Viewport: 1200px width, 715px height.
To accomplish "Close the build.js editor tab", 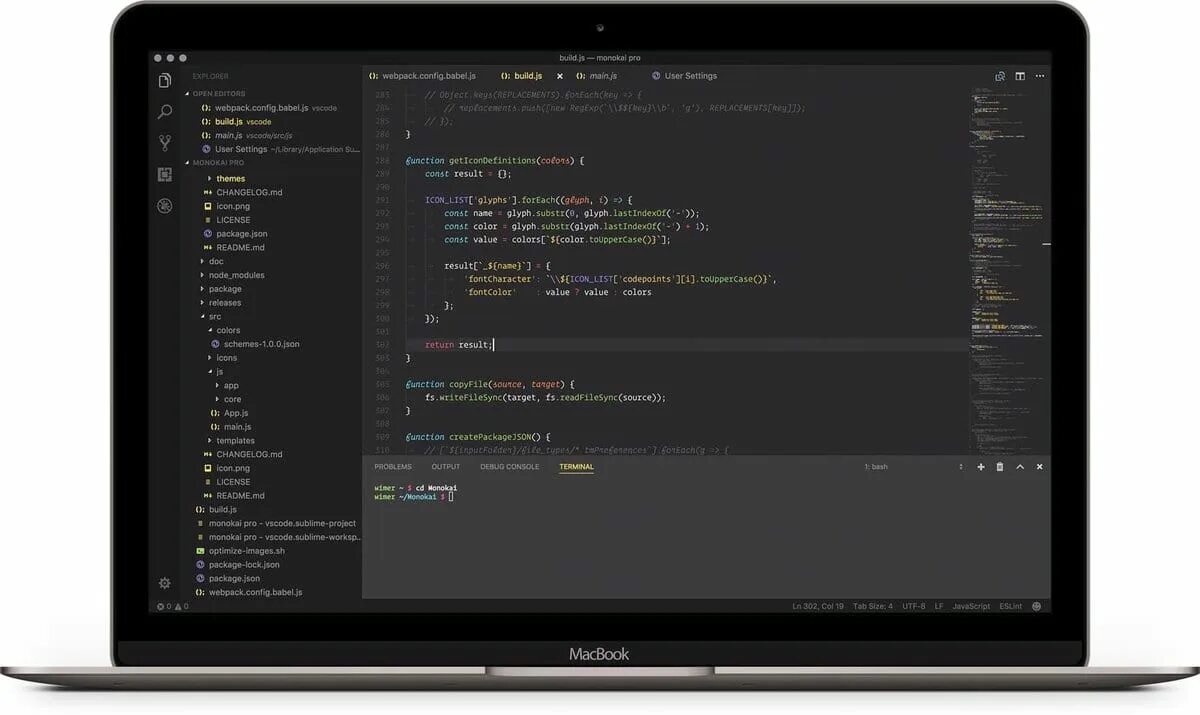I will point(560,76).
